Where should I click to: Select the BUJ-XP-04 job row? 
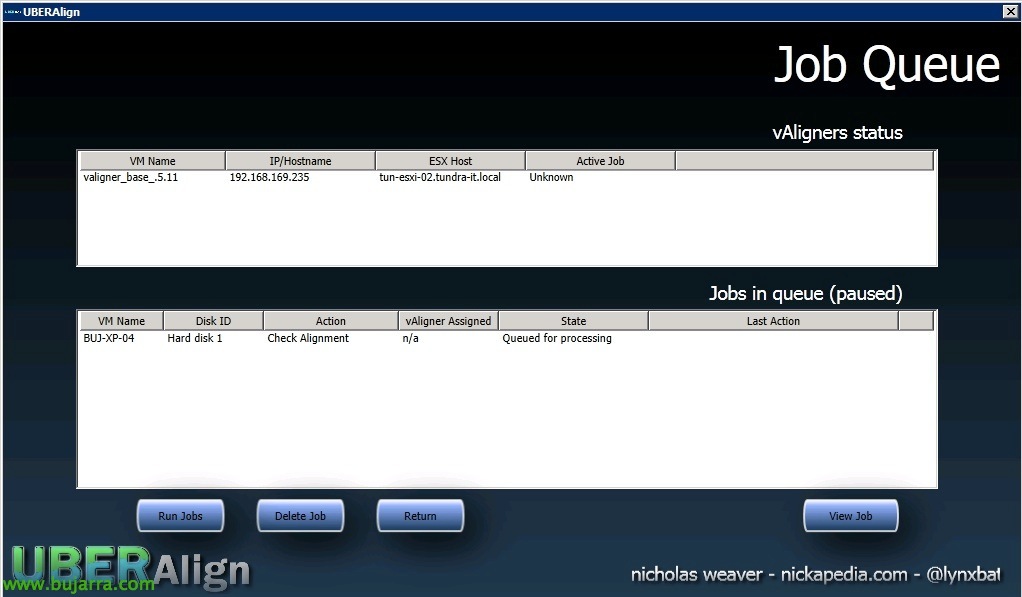point(507,338)
